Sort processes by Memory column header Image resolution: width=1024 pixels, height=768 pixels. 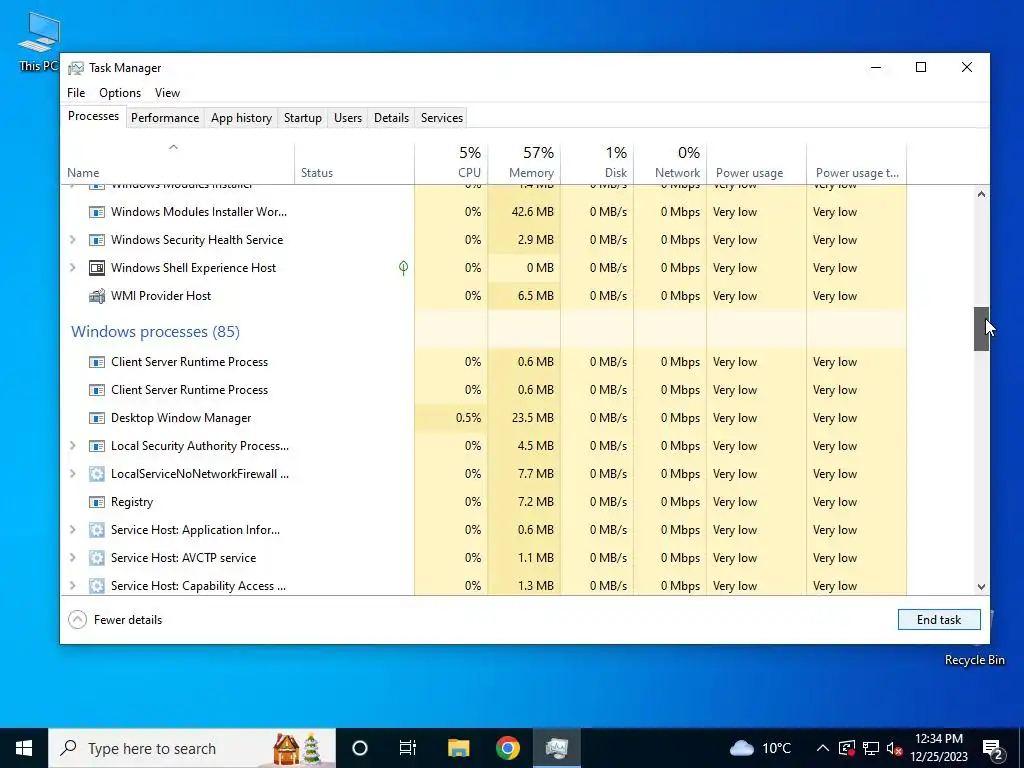tap(524, 163)
